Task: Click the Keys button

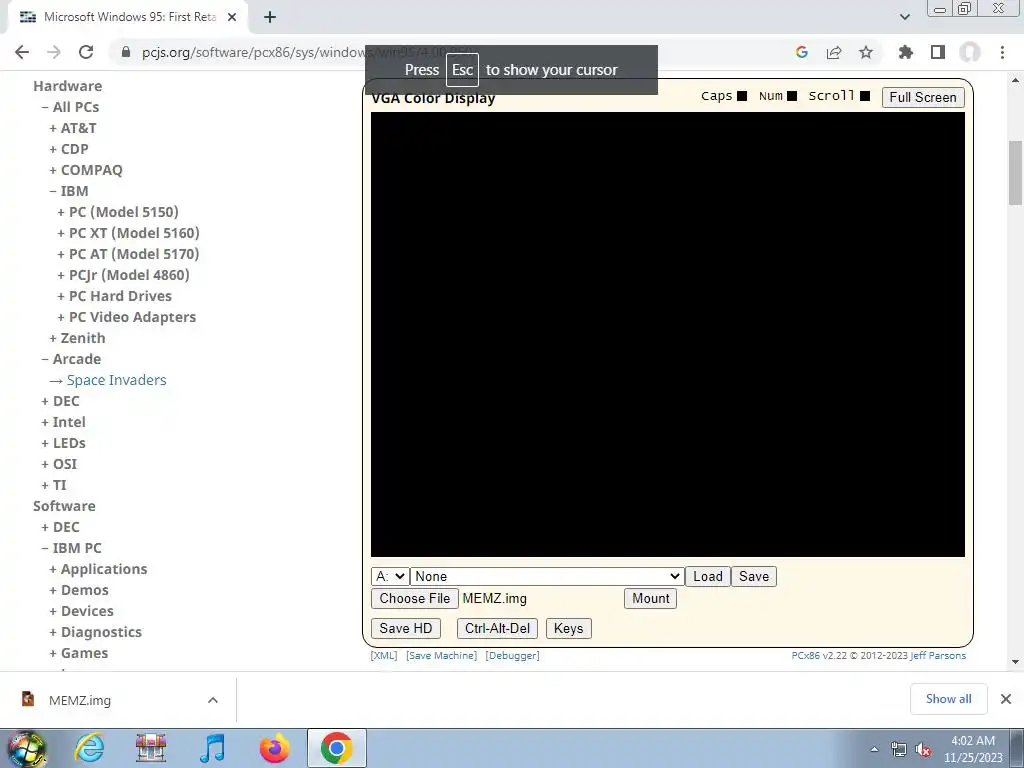Action: 568,629
